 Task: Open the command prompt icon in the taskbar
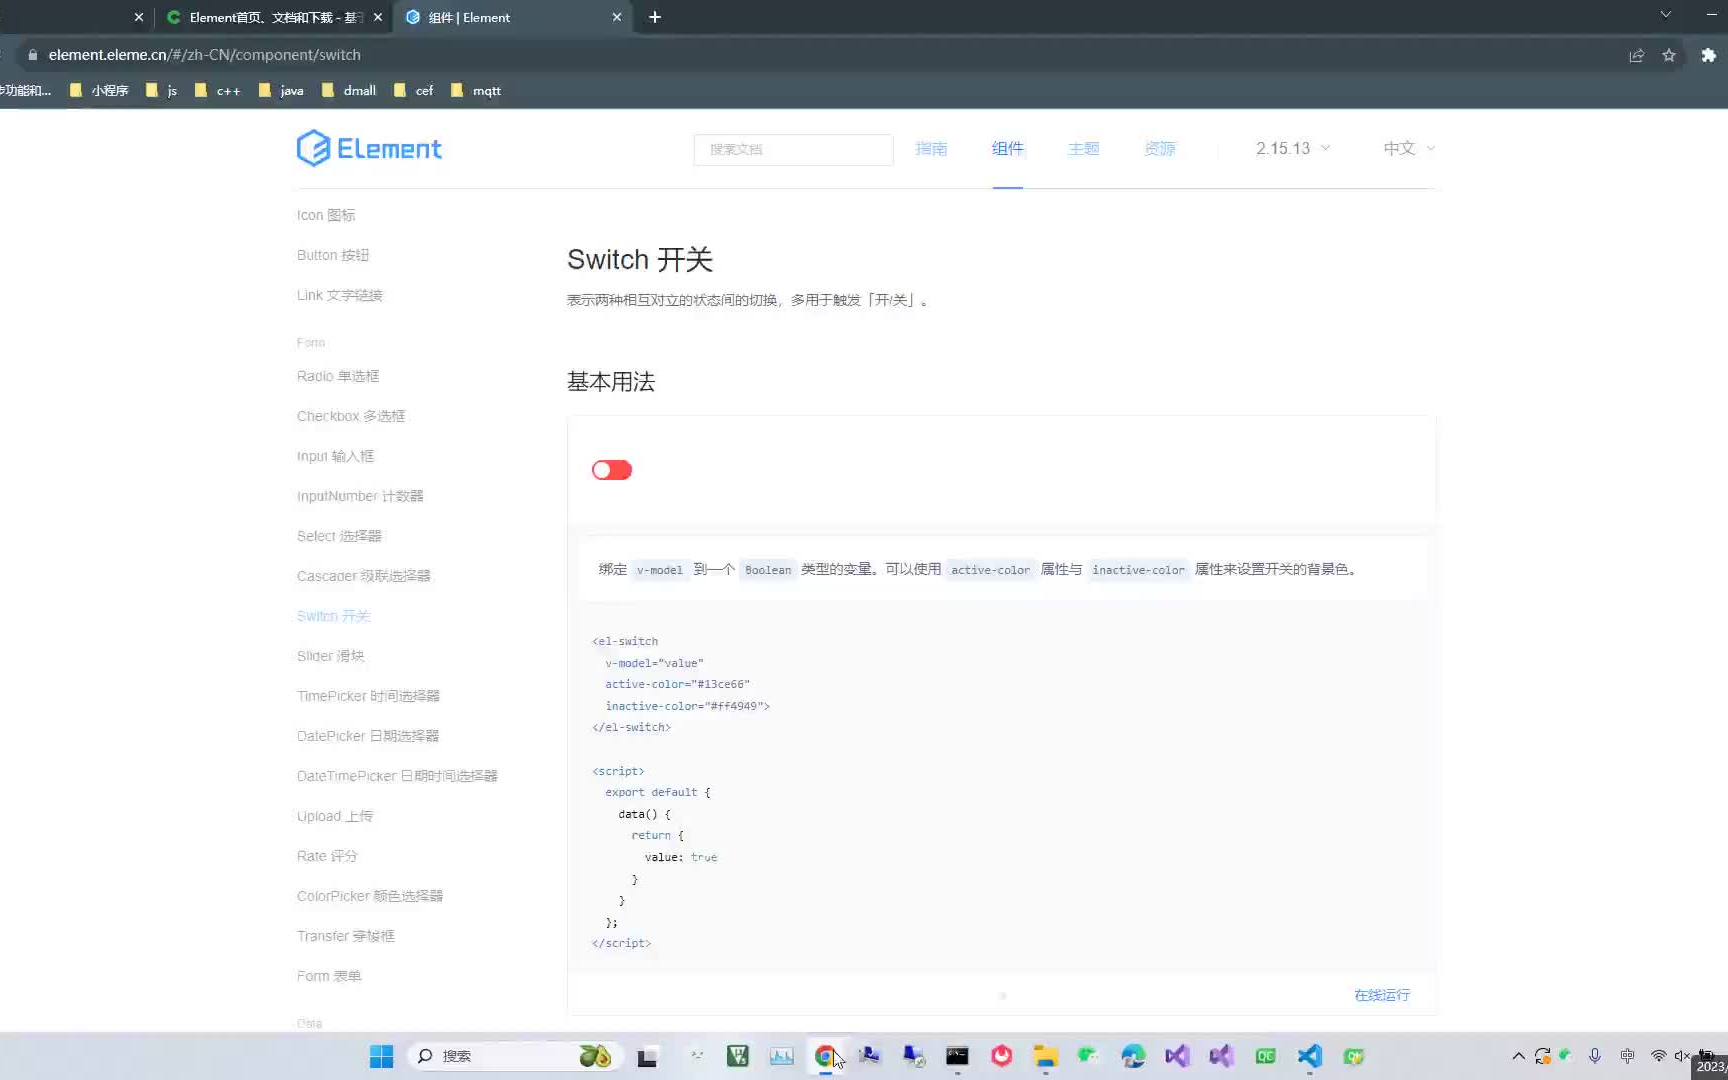(957, 1056)
